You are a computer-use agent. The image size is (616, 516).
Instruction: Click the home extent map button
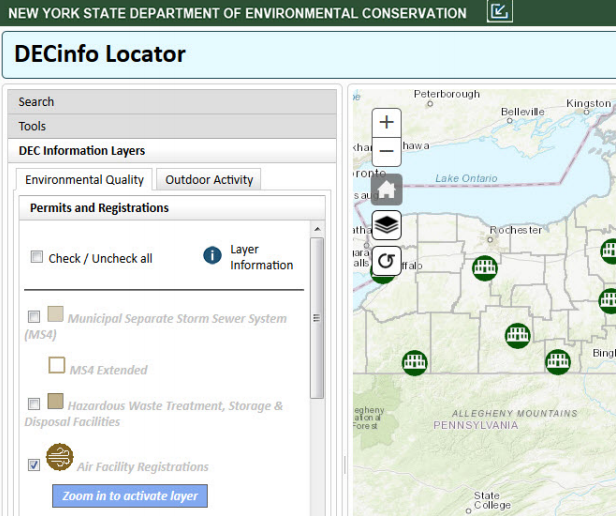click(387, 189)
